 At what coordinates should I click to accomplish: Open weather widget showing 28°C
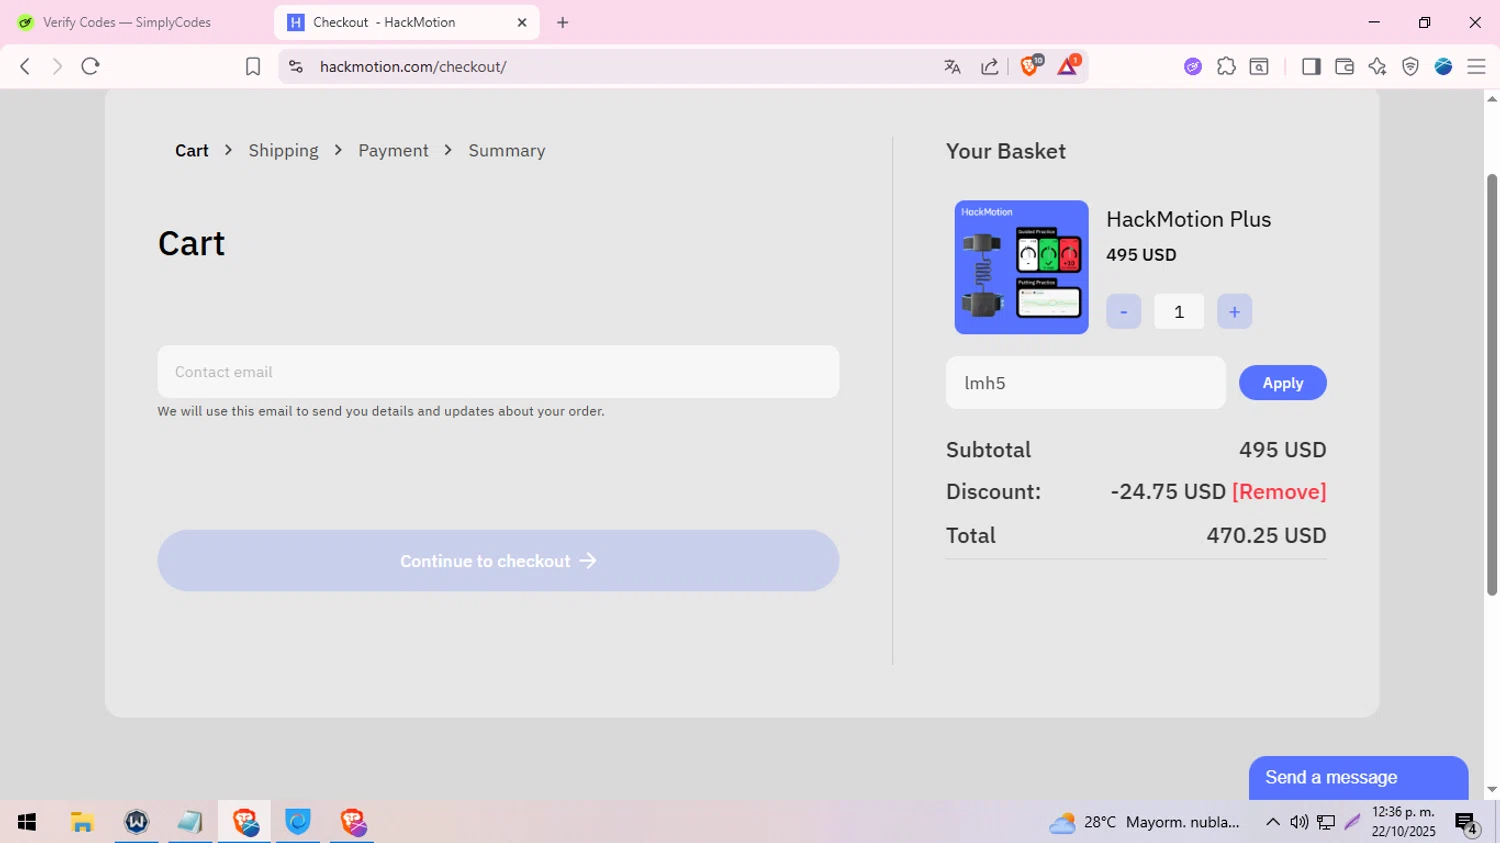coord(1144,822)
